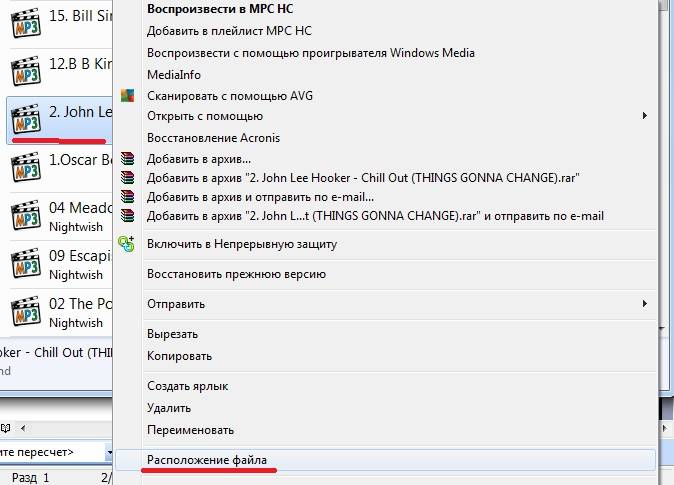Open 'MediaInfo' from the context menu
The image size is (674, 485).
coord(174,74)
